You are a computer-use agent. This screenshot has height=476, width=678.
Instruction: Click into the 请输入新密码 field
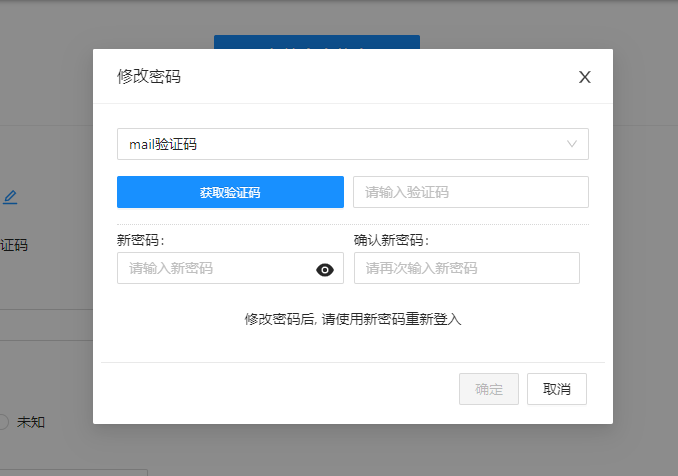215,268
